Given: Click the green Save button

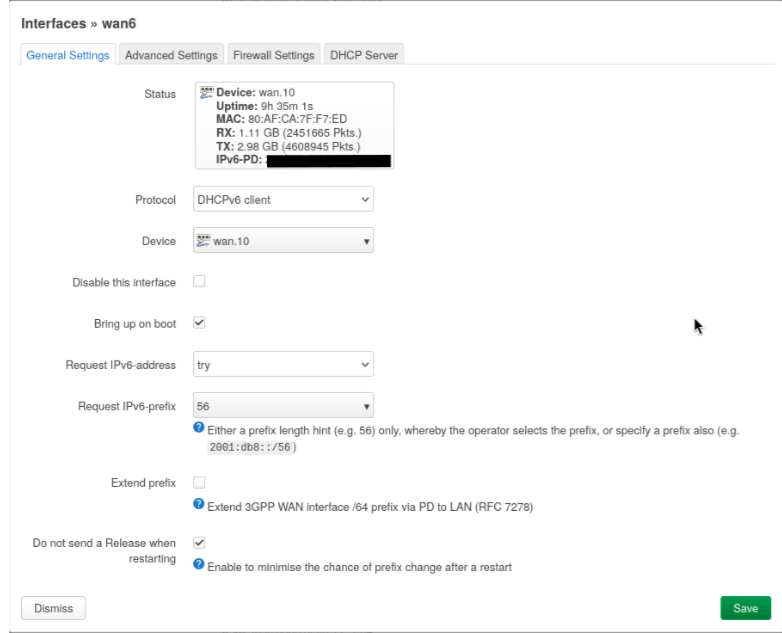Looking at the screenshot, I should coord(746,608).
